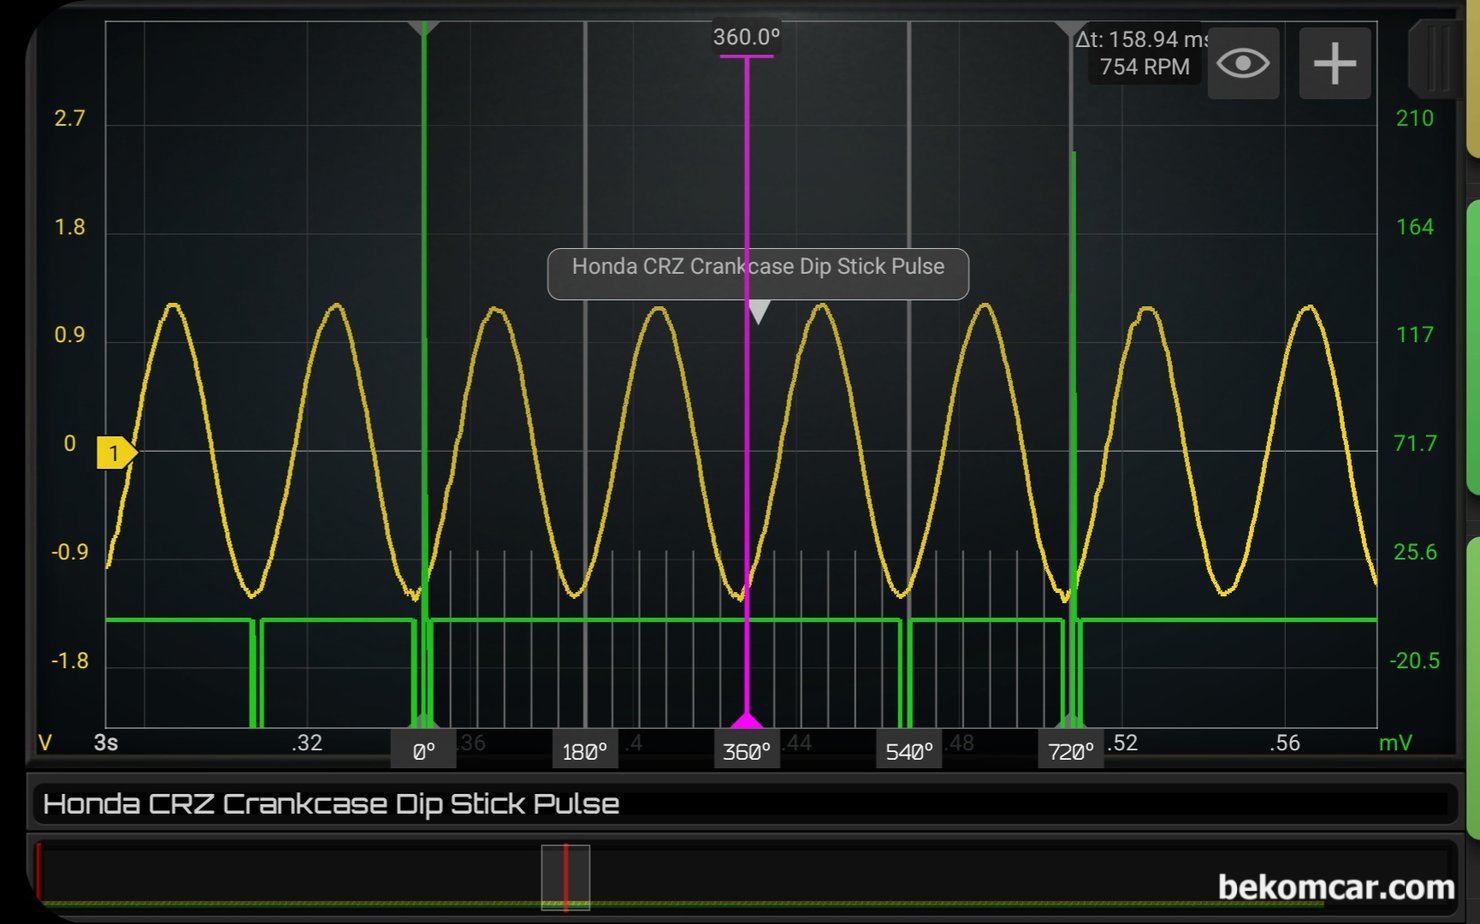Open the drawer grip handle at top right
1480x924 pixels.
click(x=1437, y=60)
